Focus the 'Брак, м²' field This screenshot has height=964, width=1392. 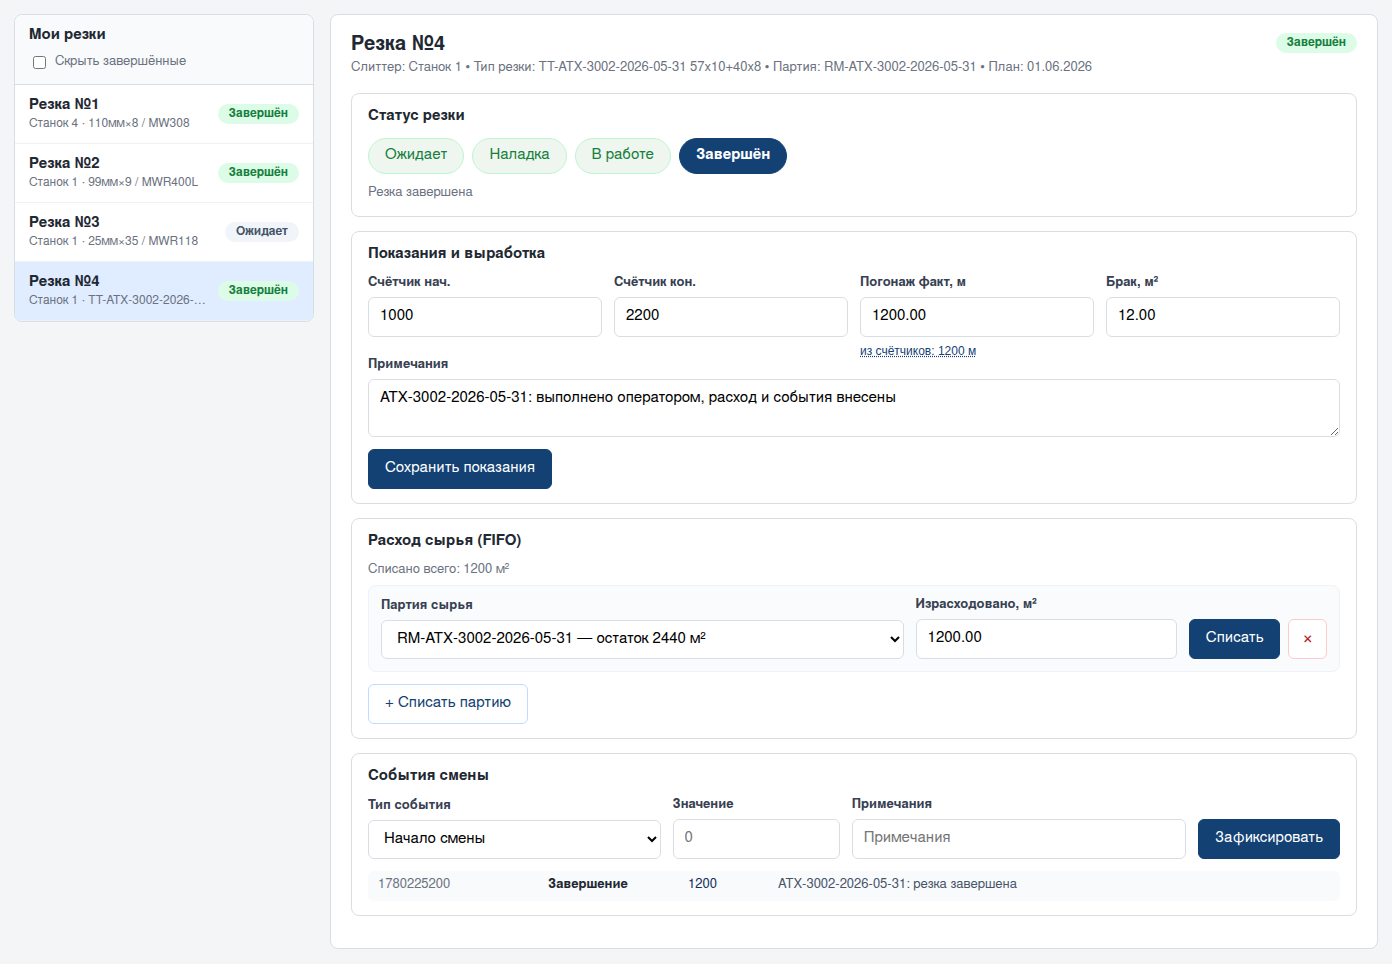coord(1223,317)
